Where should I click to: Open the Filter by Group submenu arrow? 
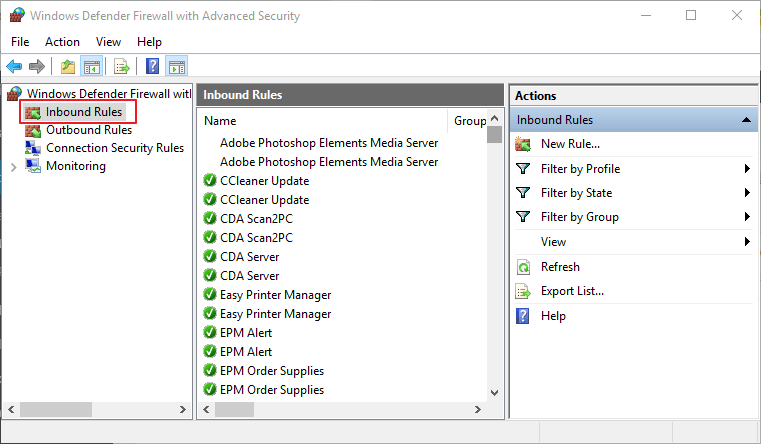coord(747,216)
